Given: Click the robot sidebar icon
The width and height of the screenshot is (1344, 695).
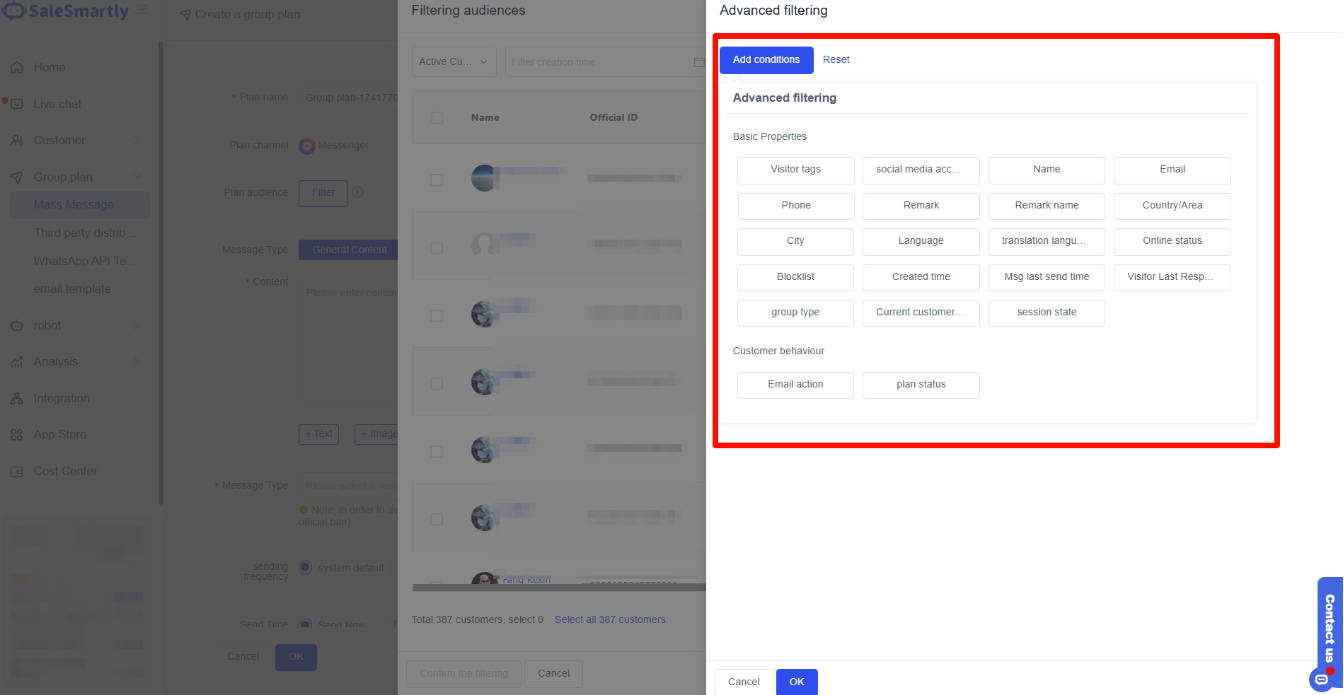Looking at the screenshot, I should 17,326.
